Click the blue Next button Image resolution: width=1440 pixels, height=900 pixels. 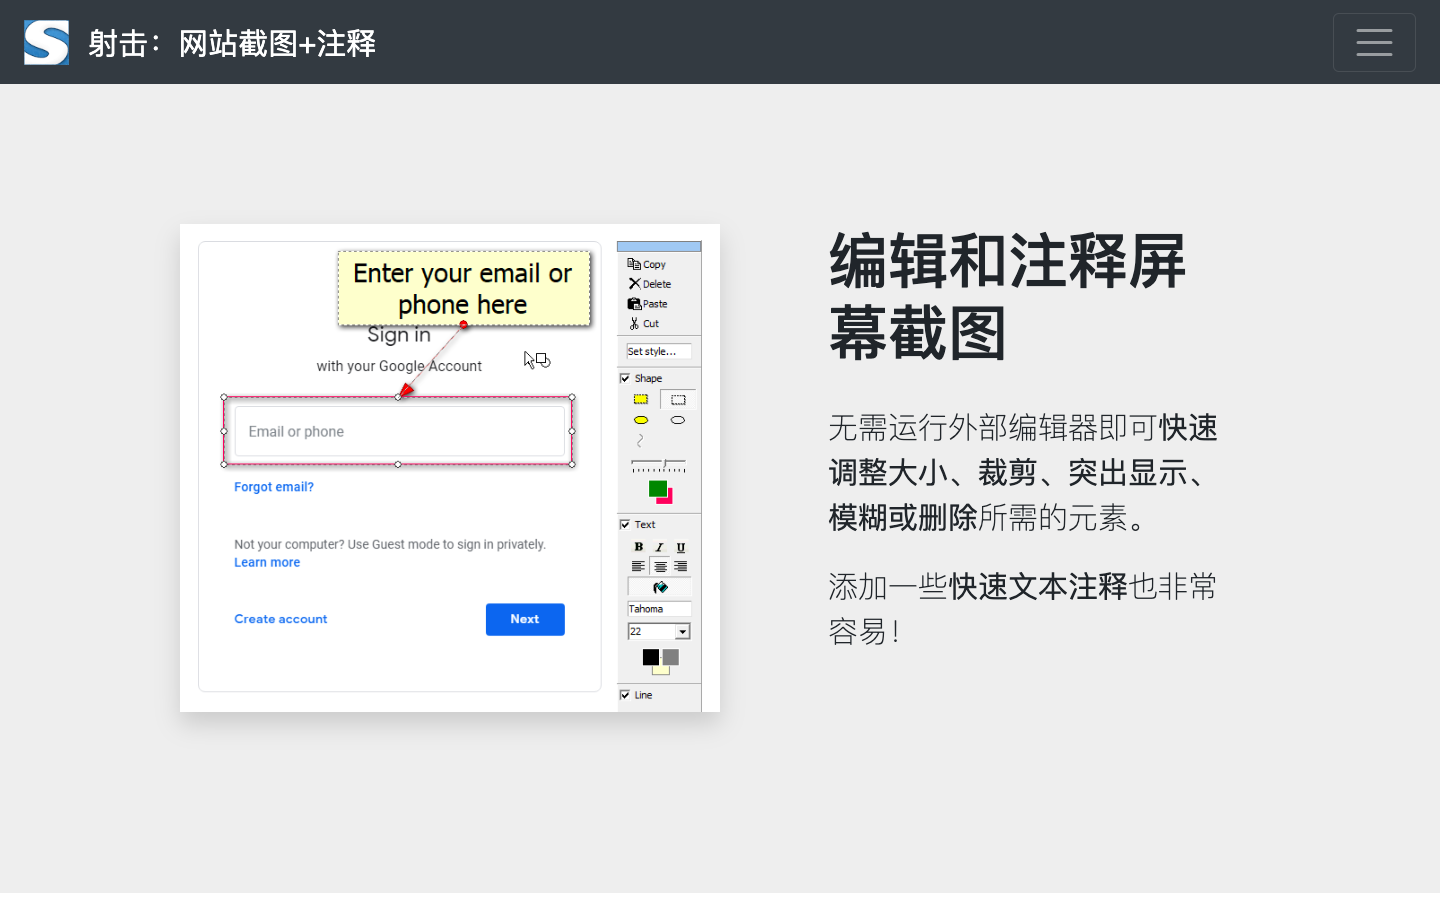coord(525,619)
